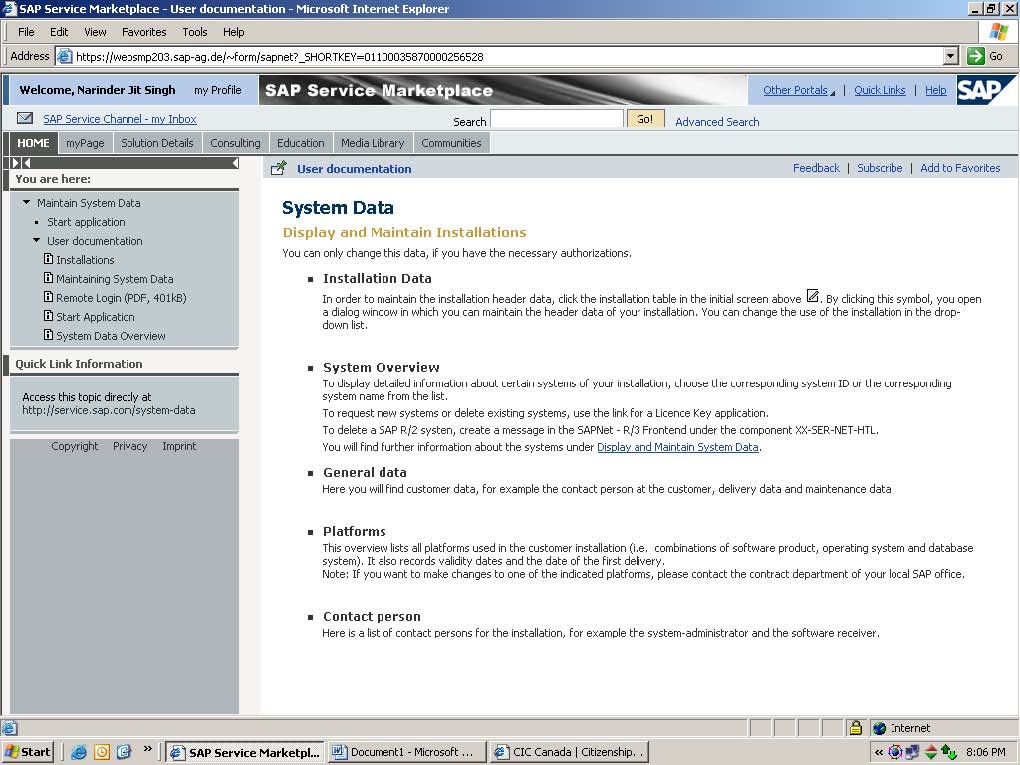Open the File menu

pyautogui.click(x=26, y=32)
